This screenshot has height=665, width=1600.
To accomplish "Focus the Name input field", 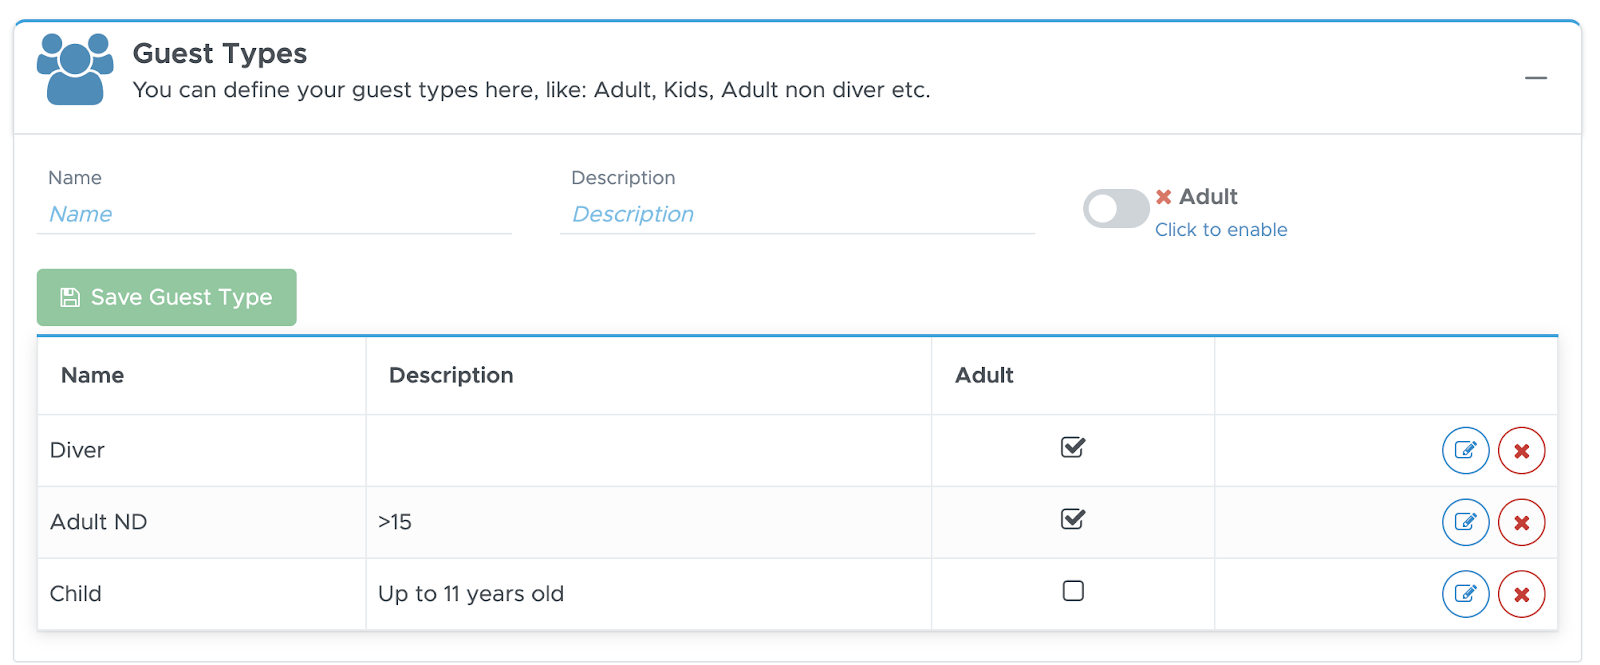I will [274, 214].
